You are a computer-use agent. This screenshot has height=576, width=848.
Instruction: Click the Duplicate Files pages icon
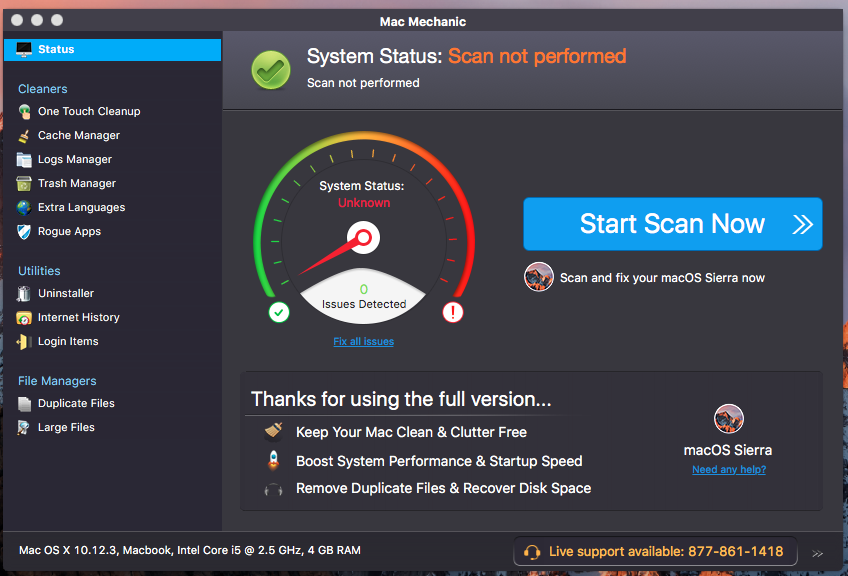click(24, 403)
